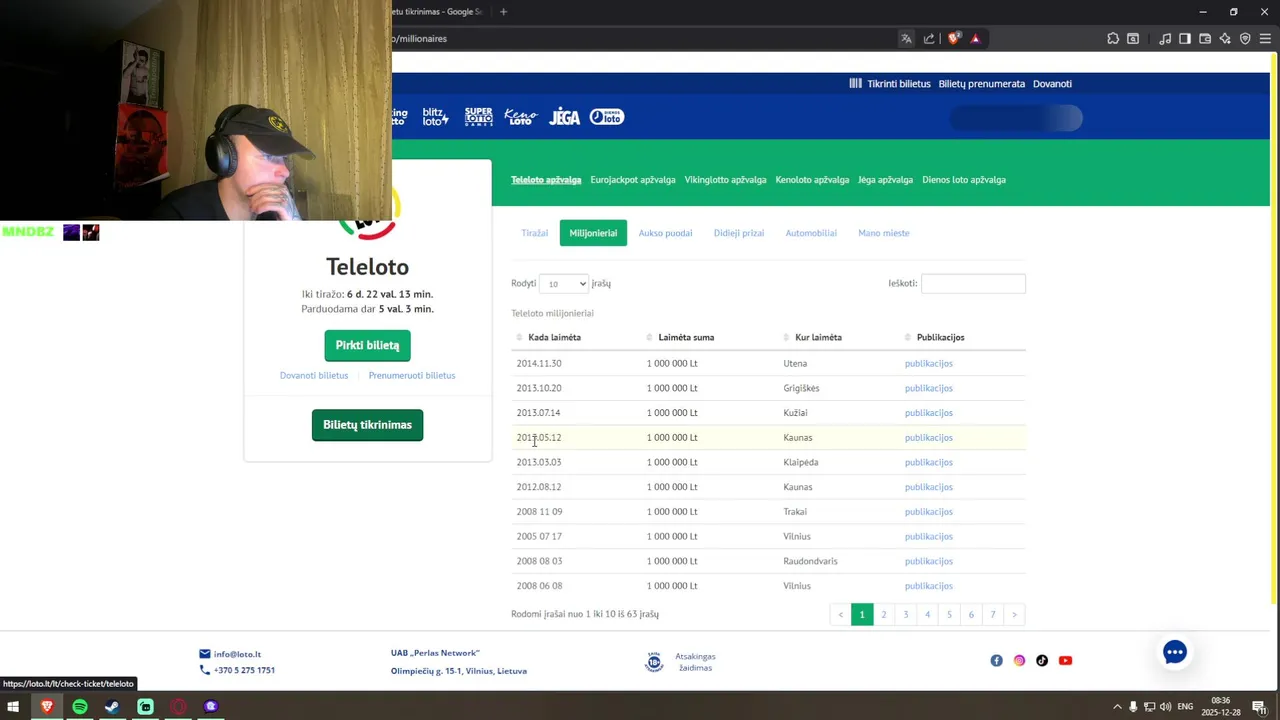Open the browser hamburger main menu
The height and width of the screenshot is (720, 1280).
tap(1265, 38)
